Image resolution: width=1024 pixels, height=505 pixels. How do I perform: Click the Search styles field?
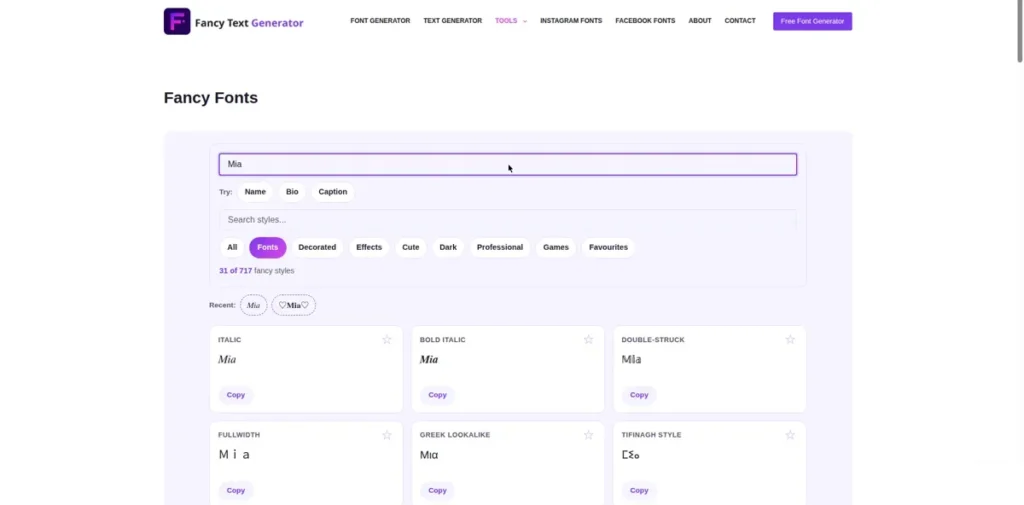[x=507, y=220]
